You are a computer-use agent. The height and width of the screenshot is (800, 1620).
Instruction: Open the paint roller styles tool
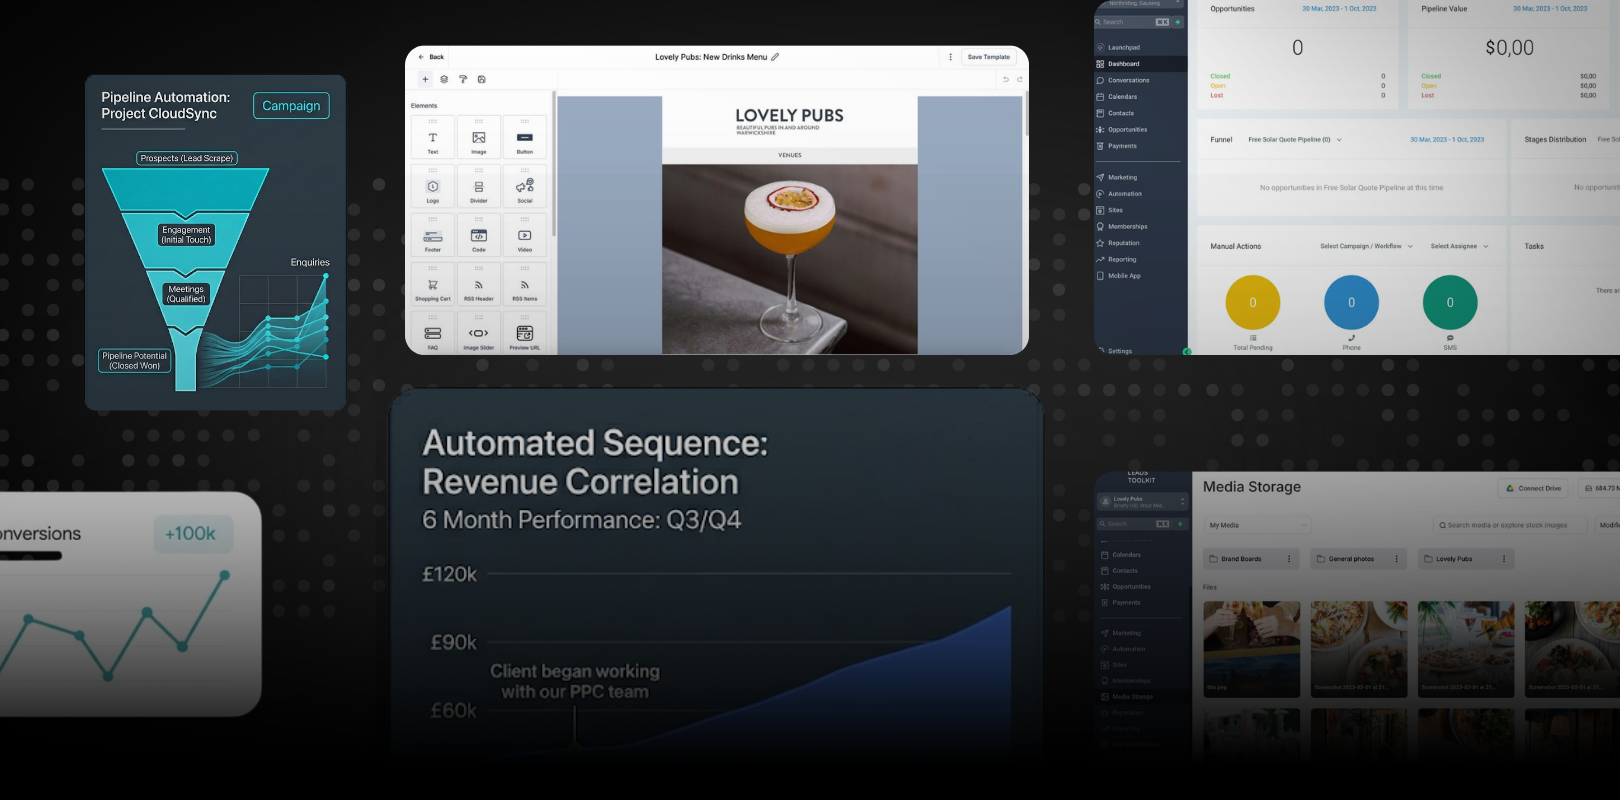tap(463, 79)
